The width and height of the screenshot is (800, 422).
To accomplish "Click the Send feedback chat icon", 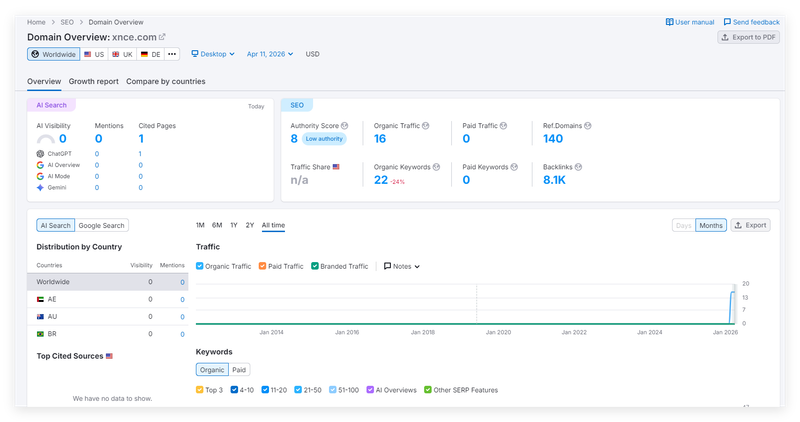I will (x=727, y=22).
